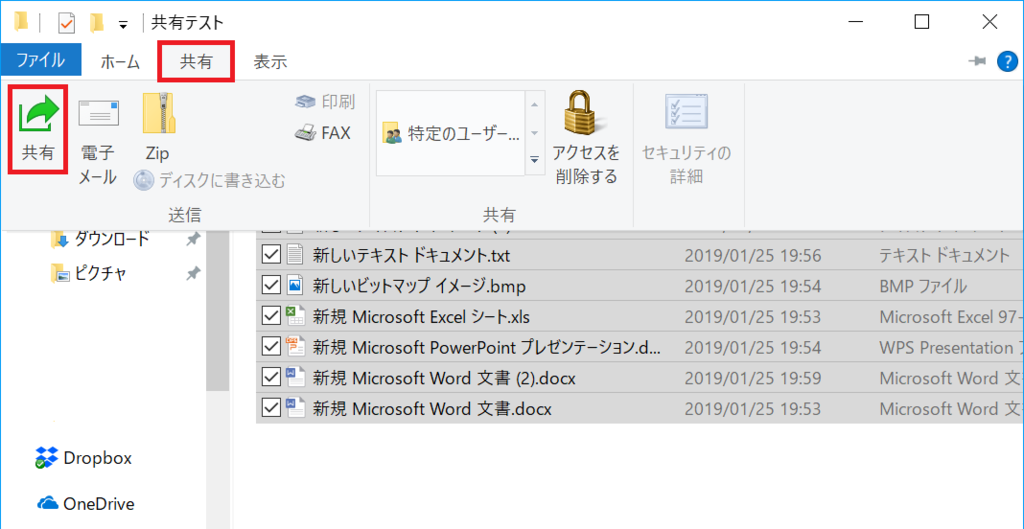
Task: Open Downloads folder in navigation pane
Action: 111,238
